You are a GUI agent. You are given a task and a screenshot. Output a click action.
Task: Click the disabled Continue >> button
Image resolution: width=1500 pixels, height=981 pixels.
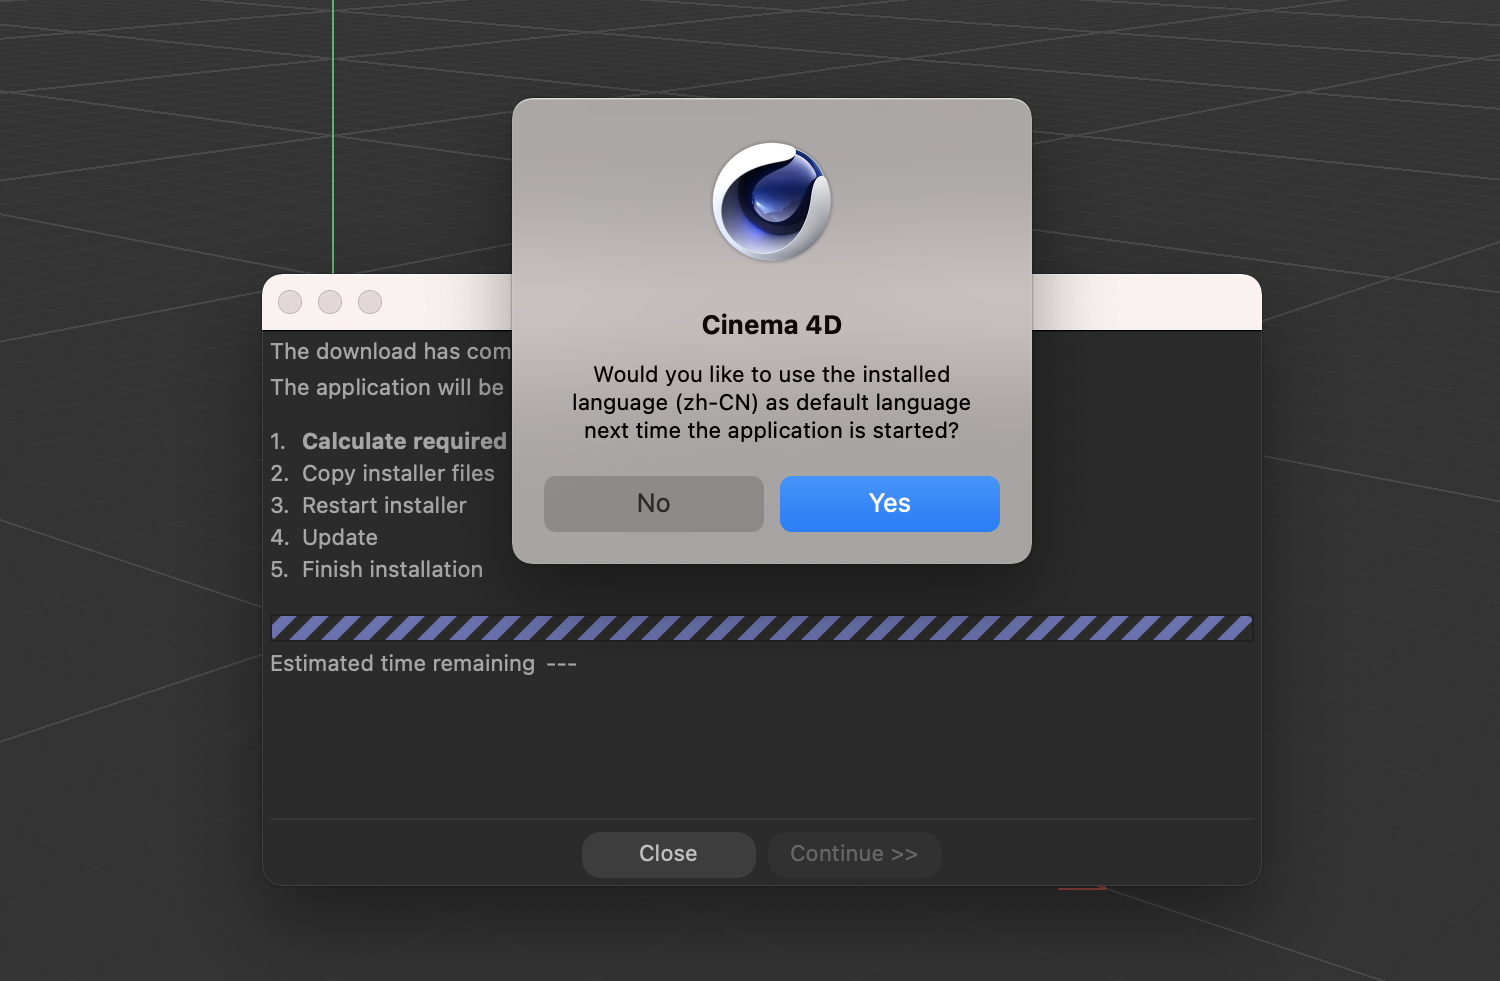click(x=854, y=854)
